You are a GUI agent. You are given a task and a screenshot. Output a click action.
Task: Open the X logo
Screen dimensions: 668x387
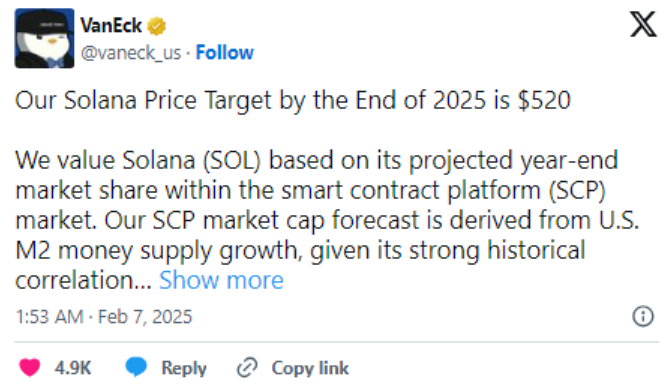(643, 24)
